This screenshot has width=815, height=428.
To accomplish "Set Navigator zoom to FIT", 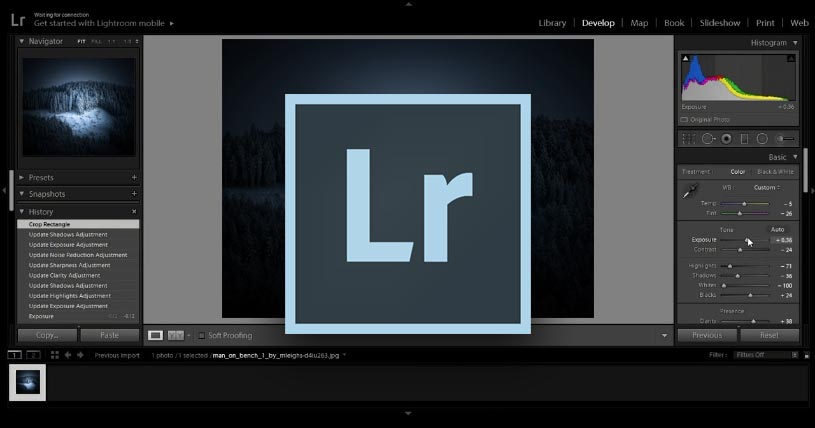I will pos(81,41).
